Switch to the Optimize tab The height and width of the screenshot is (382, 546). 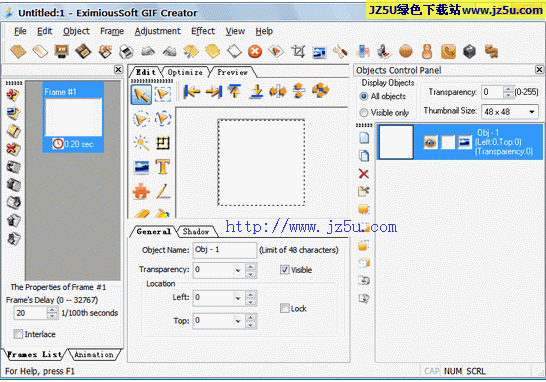pyautogui.click(x=185, y=72)
